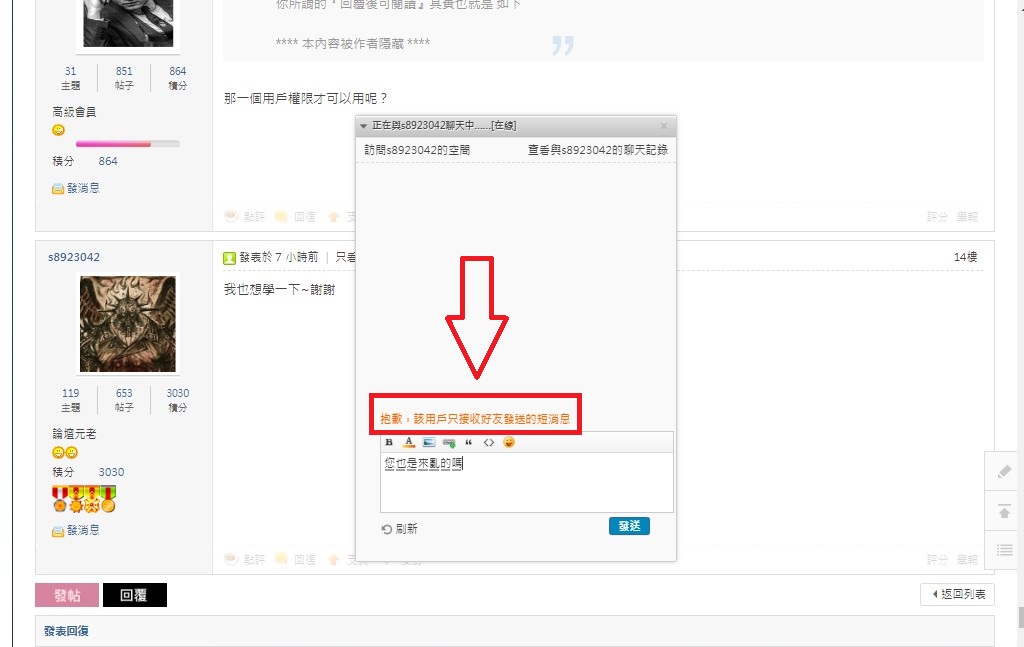1024x647 pixels.
Task: Toggle bold formatting in the chat editor
Action: pyautogui.click(x=388, y=442)
